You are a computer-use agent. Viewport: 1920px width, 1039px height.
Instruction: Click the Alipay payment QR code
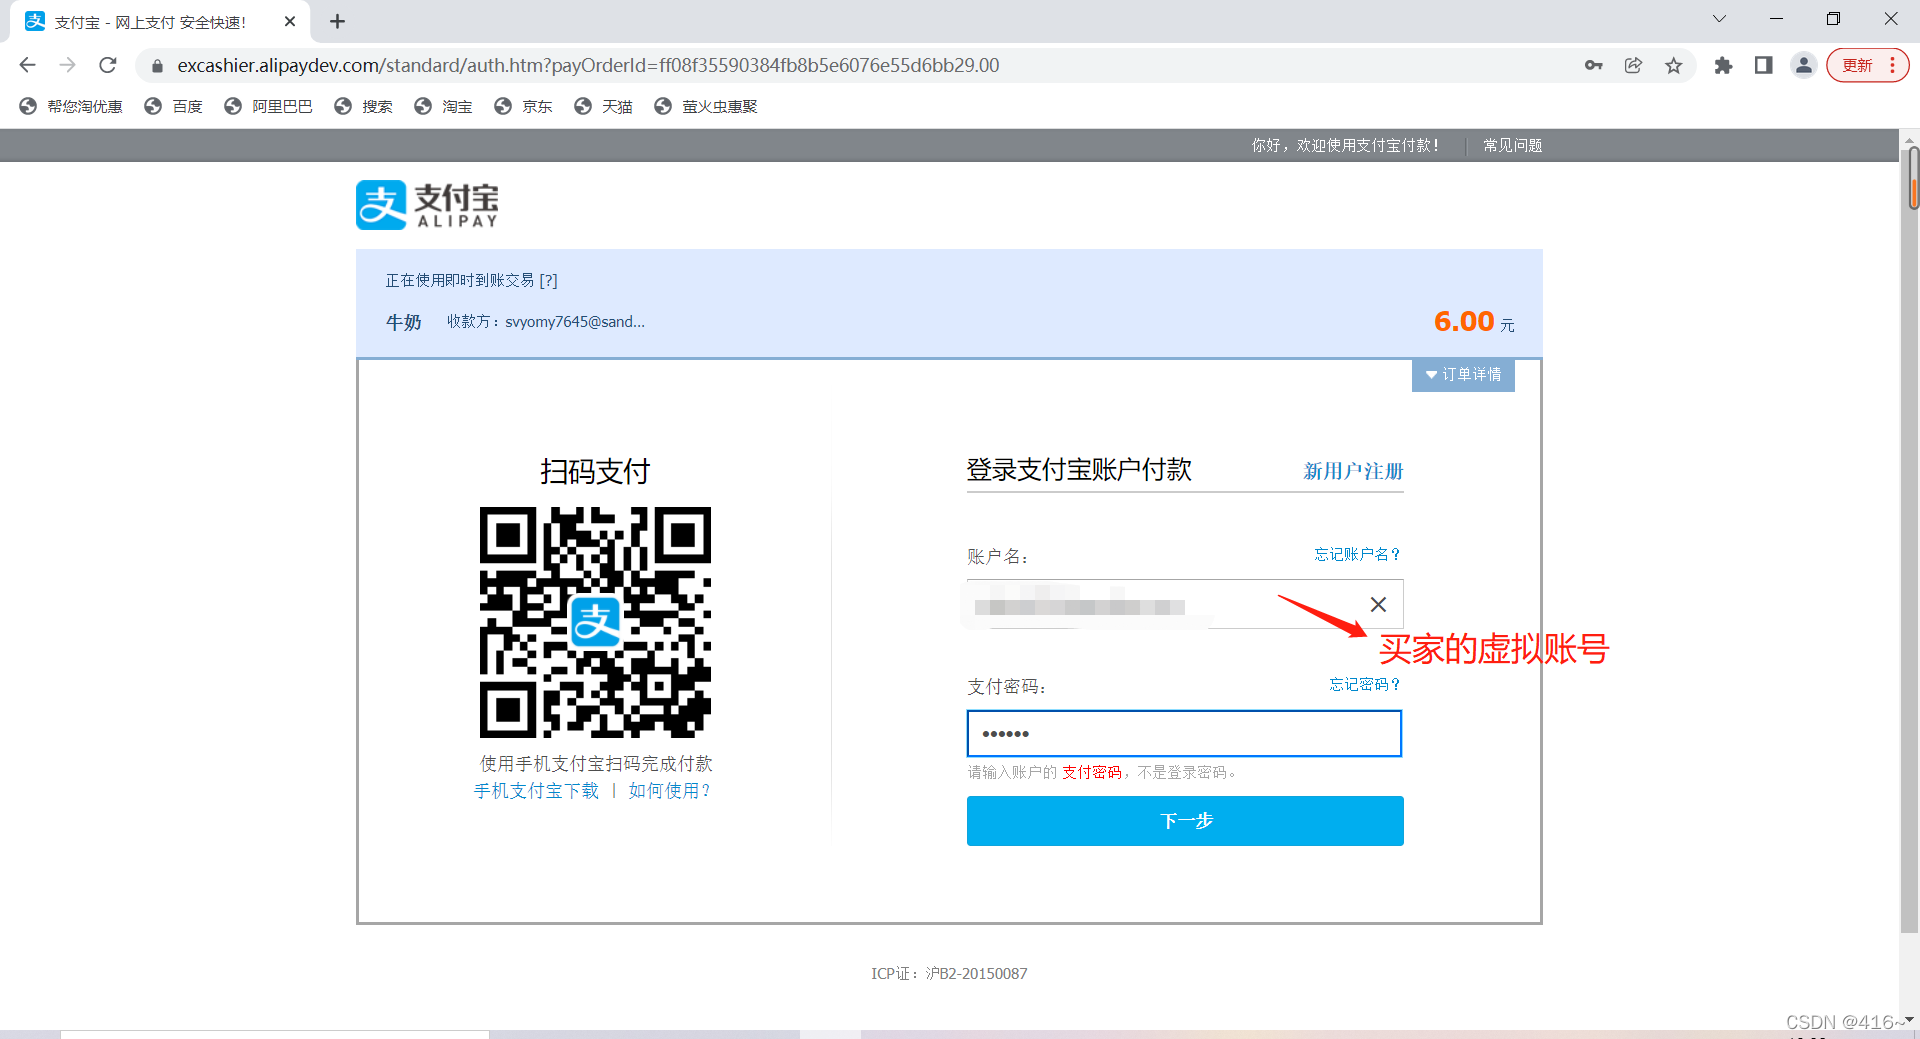pyautogui.click(x=595, y=622)
